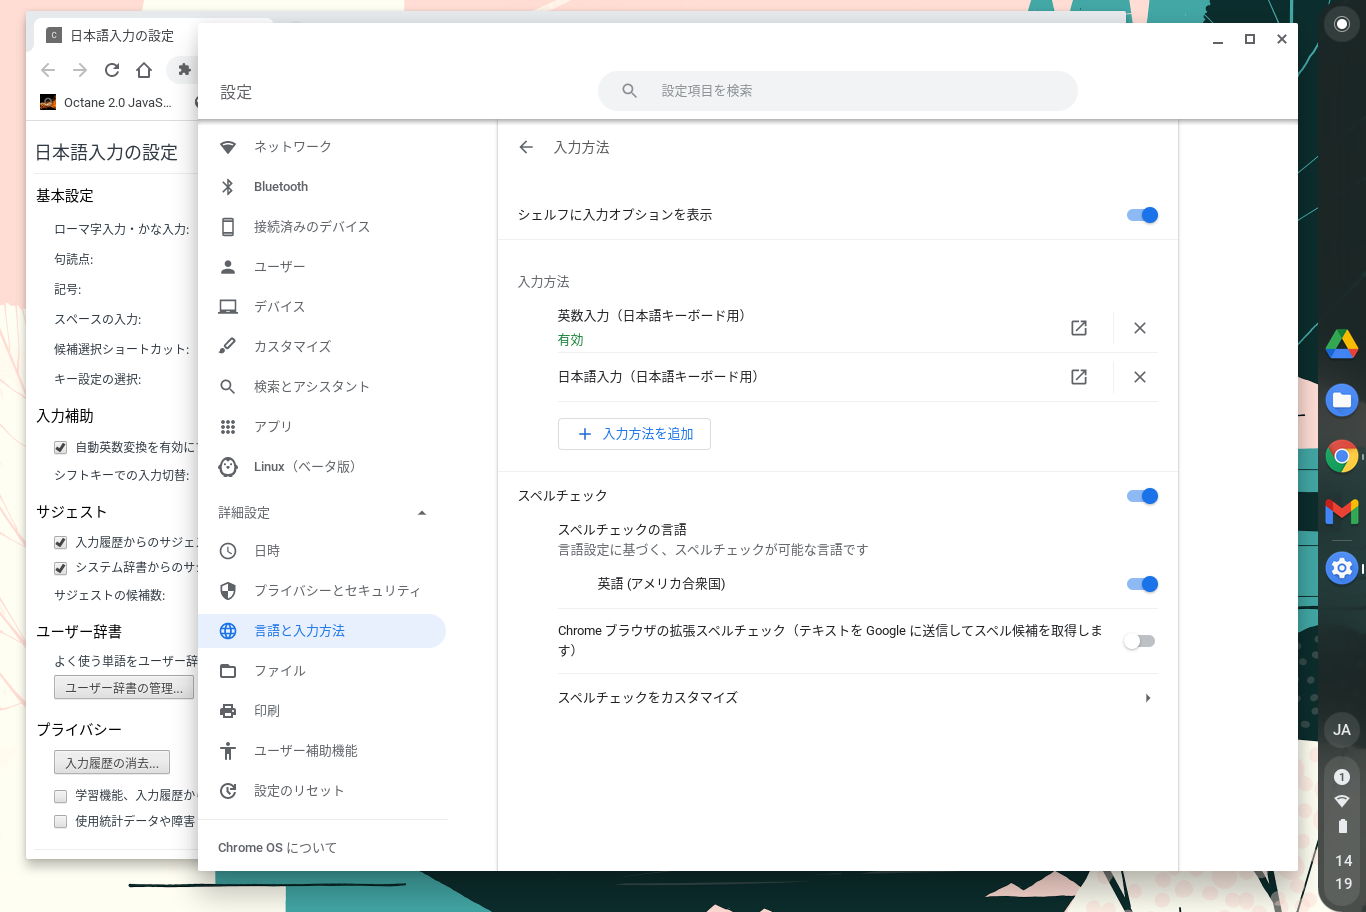Click the launcher circle button on shelf
1366x912 pixels.
click(x=1342, y=25)
